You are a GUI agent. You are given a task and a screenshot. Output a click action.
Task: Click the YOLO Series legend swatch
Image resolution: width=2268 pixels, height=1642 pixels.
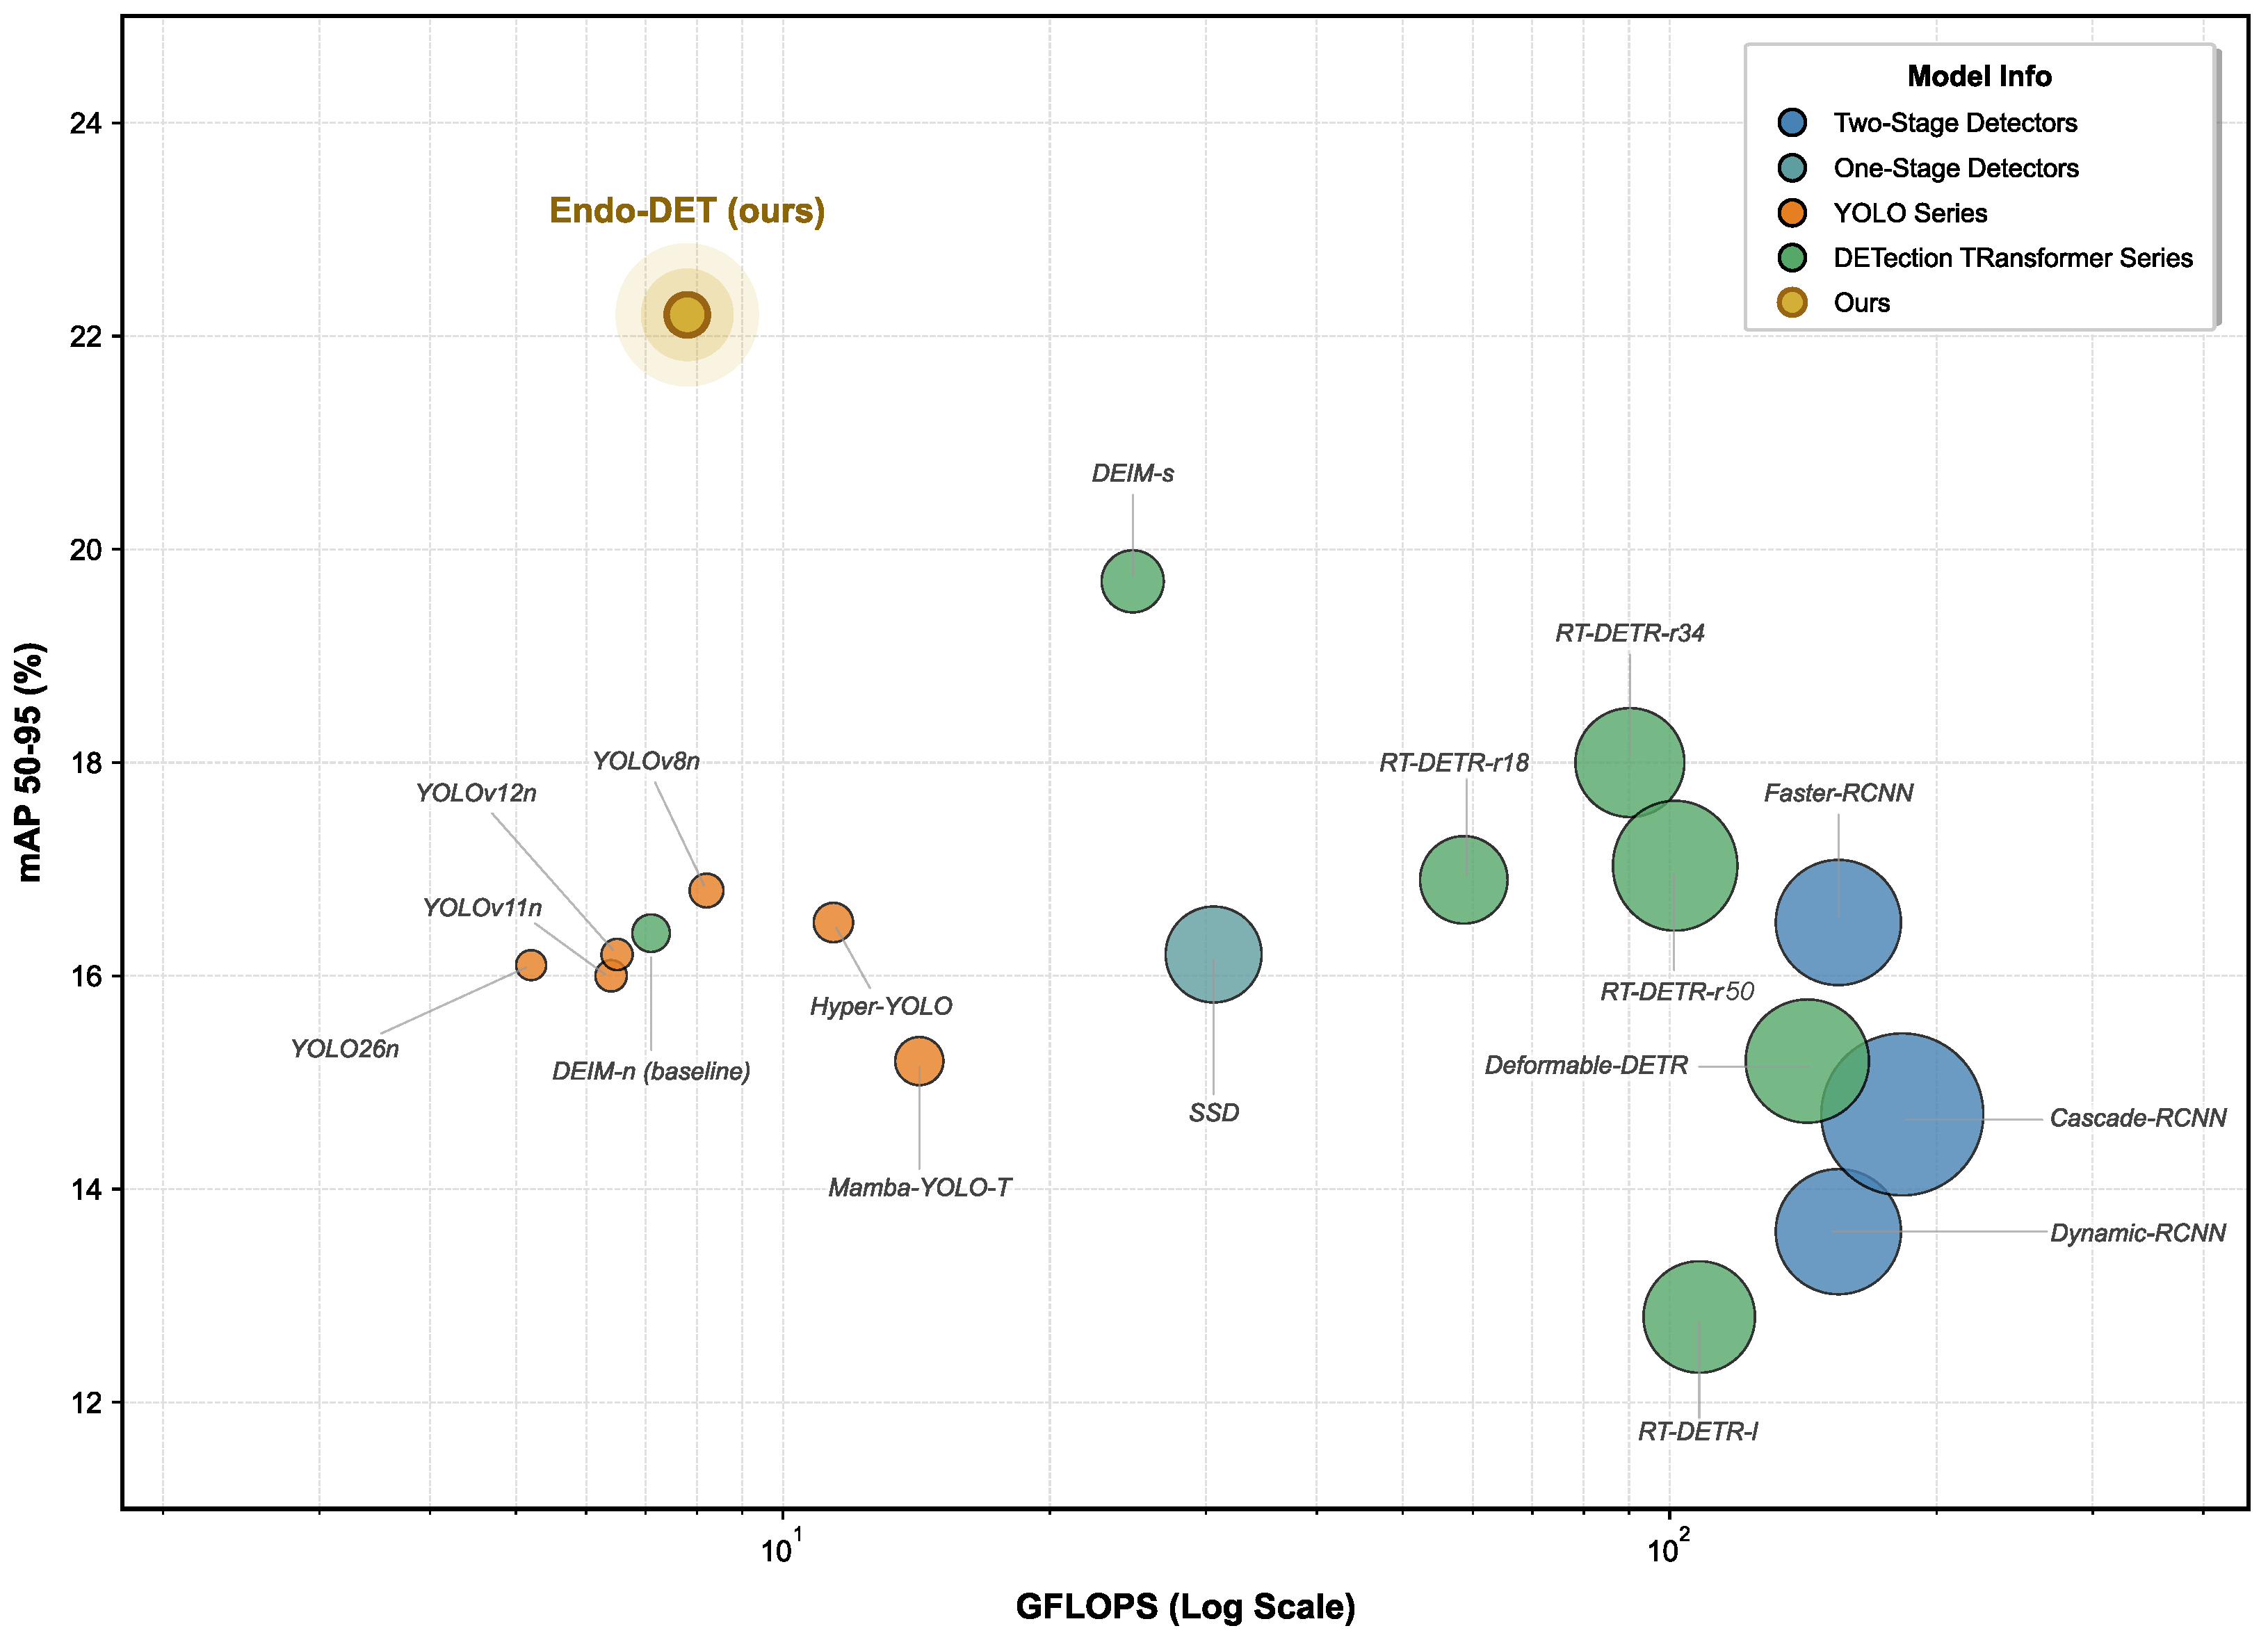click(1792, 213)
